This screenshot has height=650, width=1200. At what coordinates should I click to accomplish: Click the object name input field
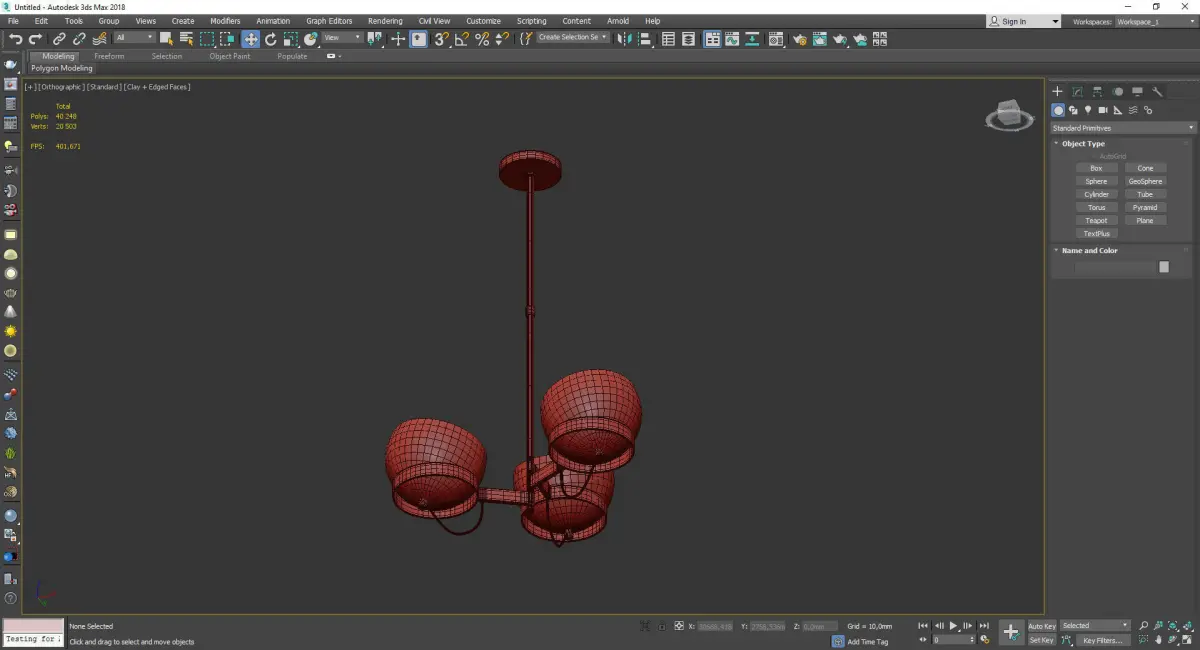click(1115, 267)
